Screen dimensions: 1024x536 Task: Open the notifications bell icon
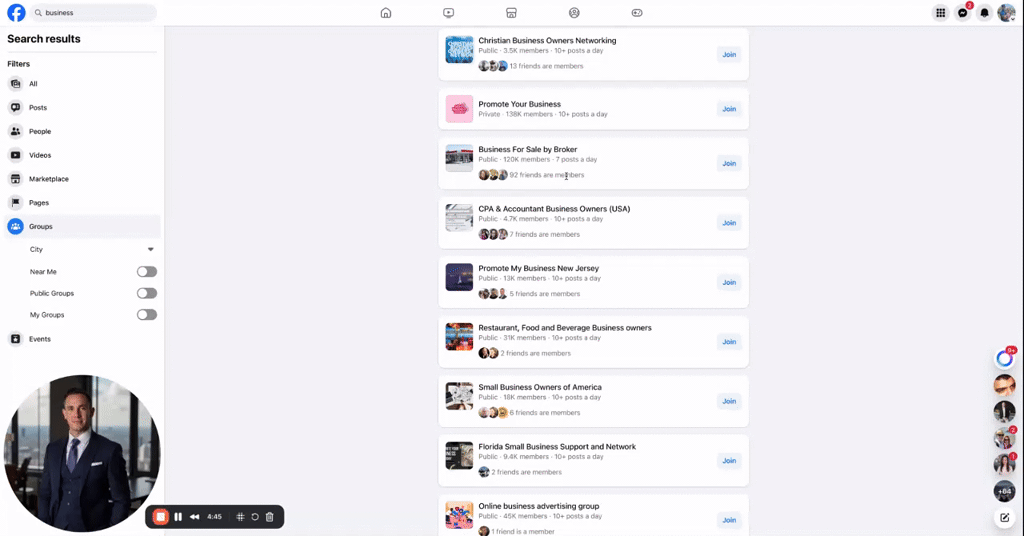click(x=984, y=12)
